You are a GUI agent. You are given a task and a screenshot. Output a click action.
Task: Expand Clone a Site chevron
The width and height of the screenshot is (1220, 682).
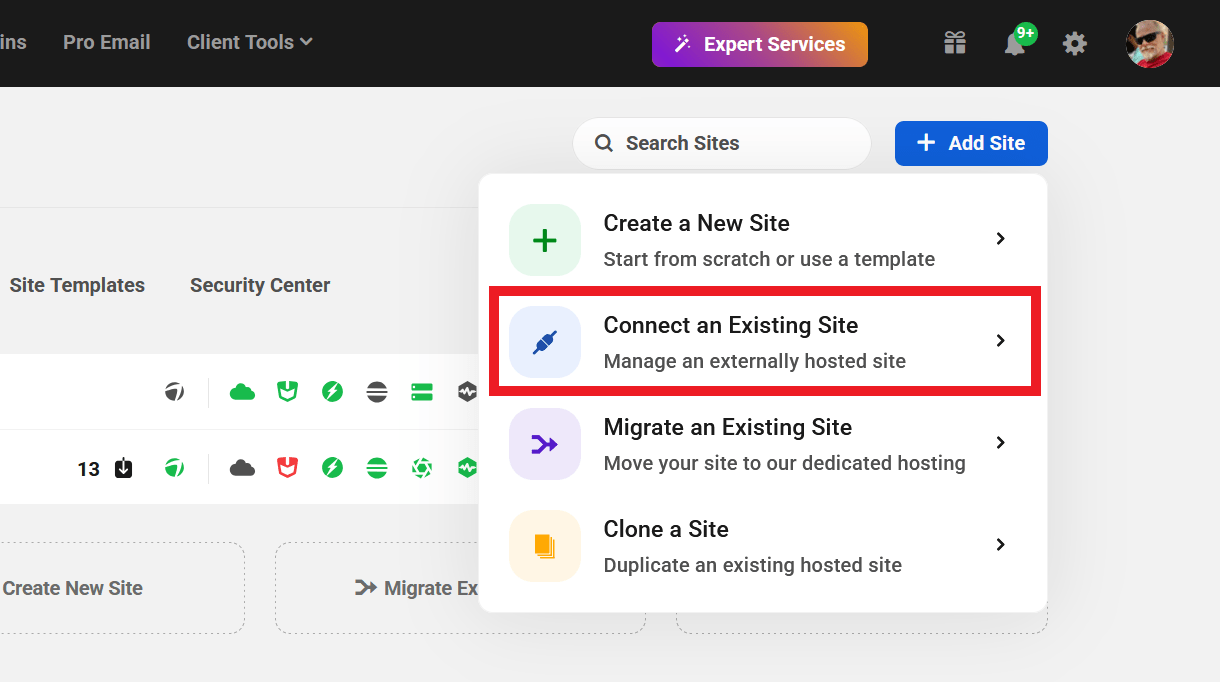[x=1000, y=545]
